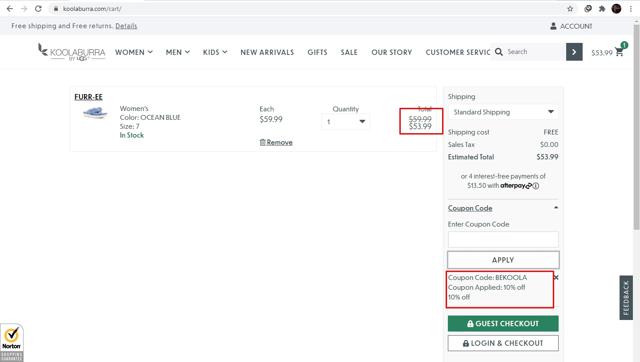
Task: Click the $53.99 cart total in header
Action: coord(602,53)
